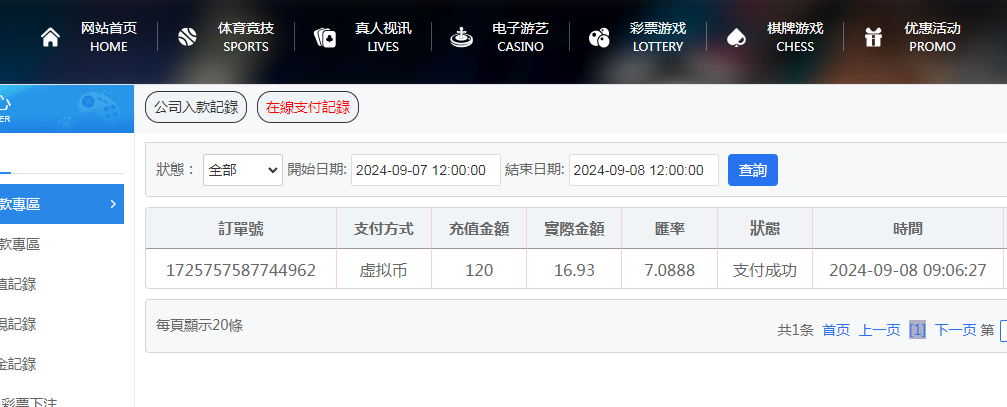Click the home house icon
Viewport: 1007px width, 407px height.
50,38
